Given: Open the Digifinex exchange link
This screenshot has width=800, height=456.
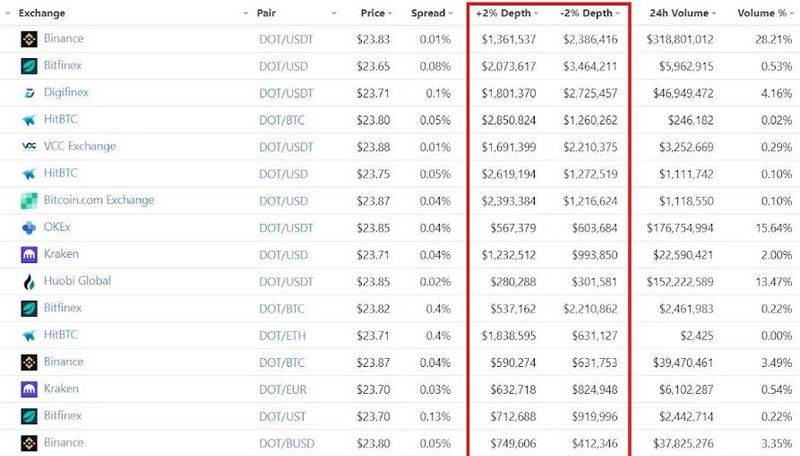Looking at the screenshot, I should 66,92.
